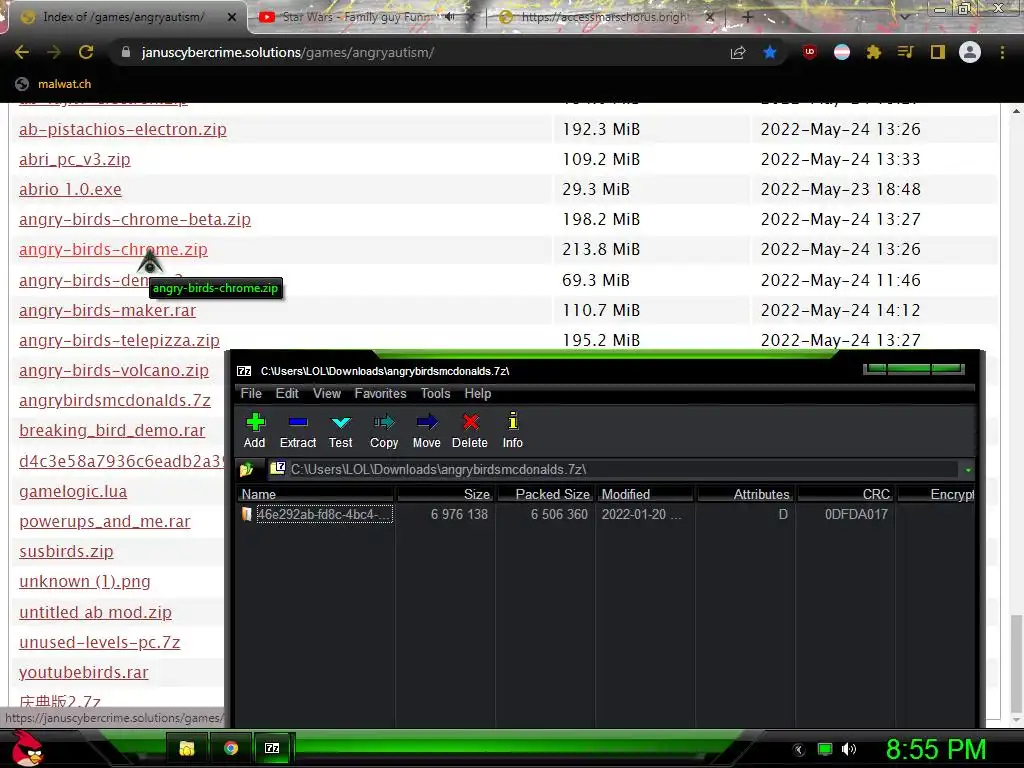Click the volume speaker tray icon
The image size is (1024, 768).
pyautogui.click(x=849, y=749)
